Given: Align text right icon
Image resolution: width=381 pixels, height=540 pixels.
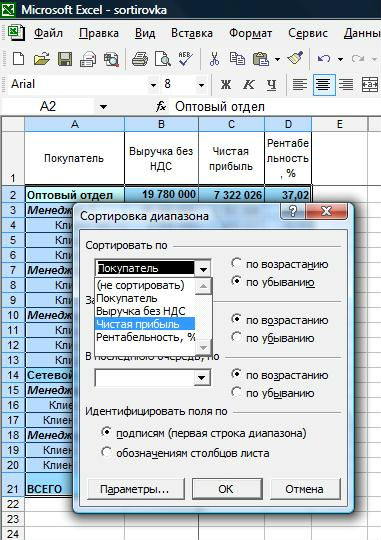Looking at the screenshot, I should [x=346, y=84].
